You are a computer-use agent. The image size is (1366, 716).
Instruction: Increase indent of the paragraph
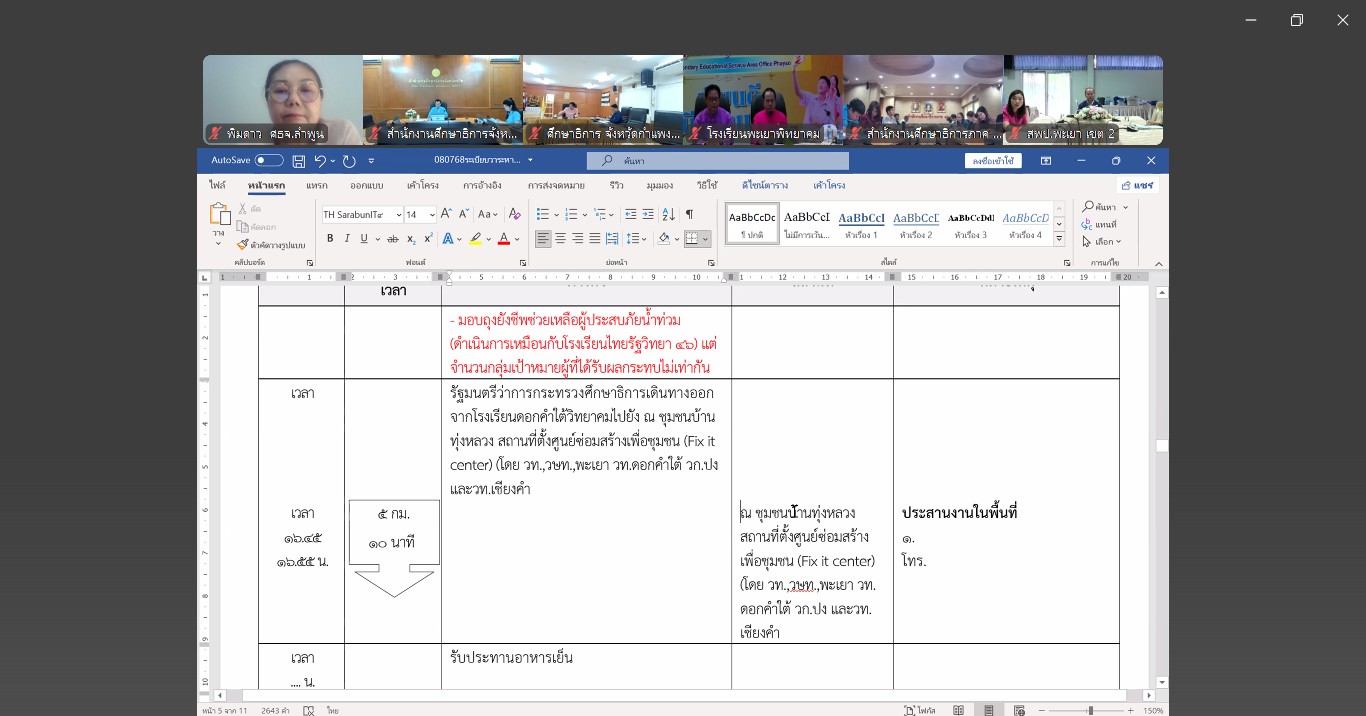648,214
